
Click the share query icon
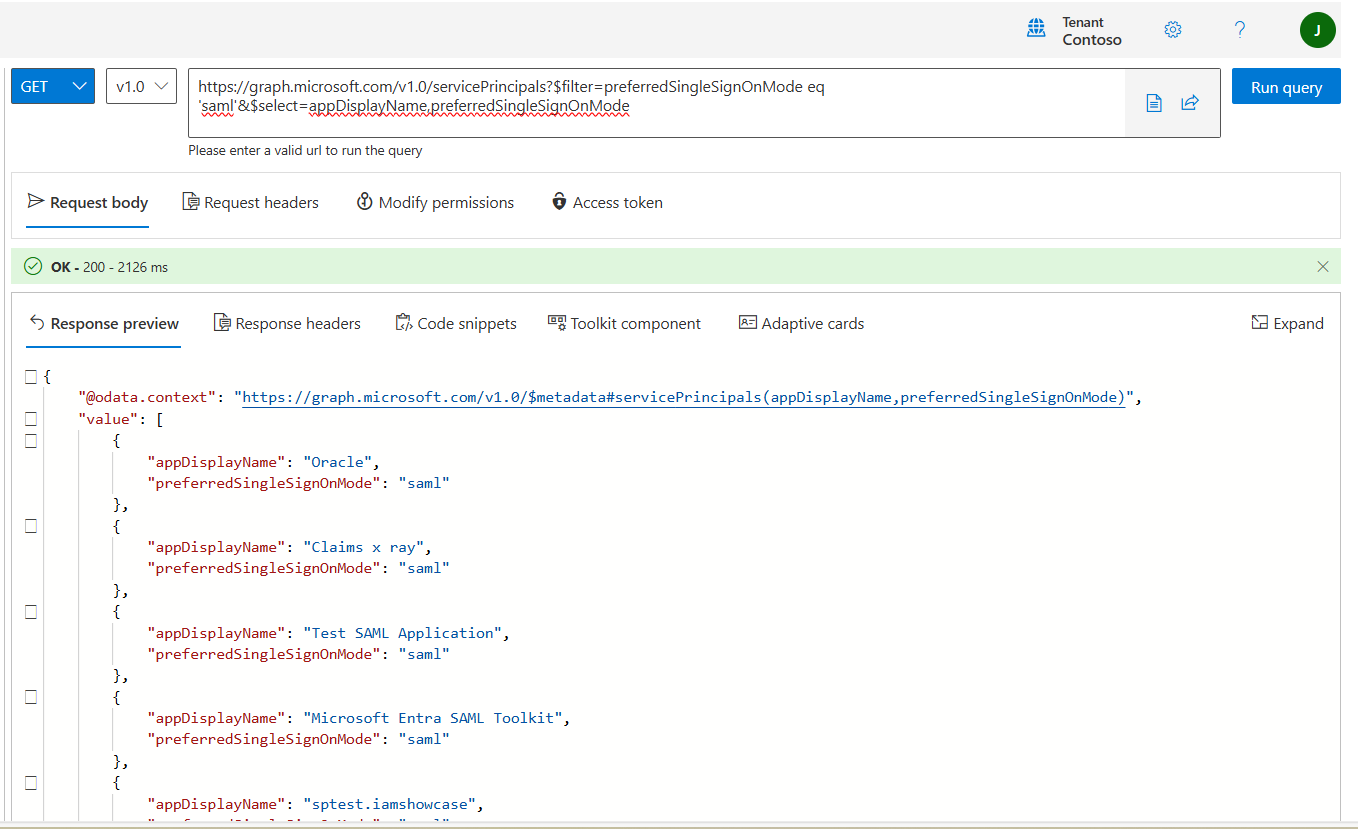coord(1190,102)
